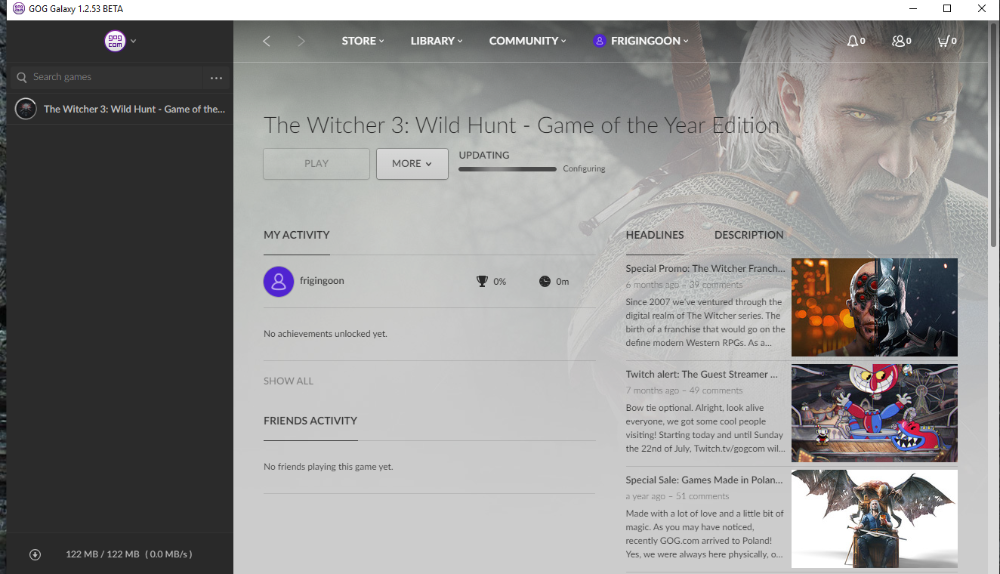
Task: Click the GOG.com logo icon in sidebar
Action: point(115,41)
